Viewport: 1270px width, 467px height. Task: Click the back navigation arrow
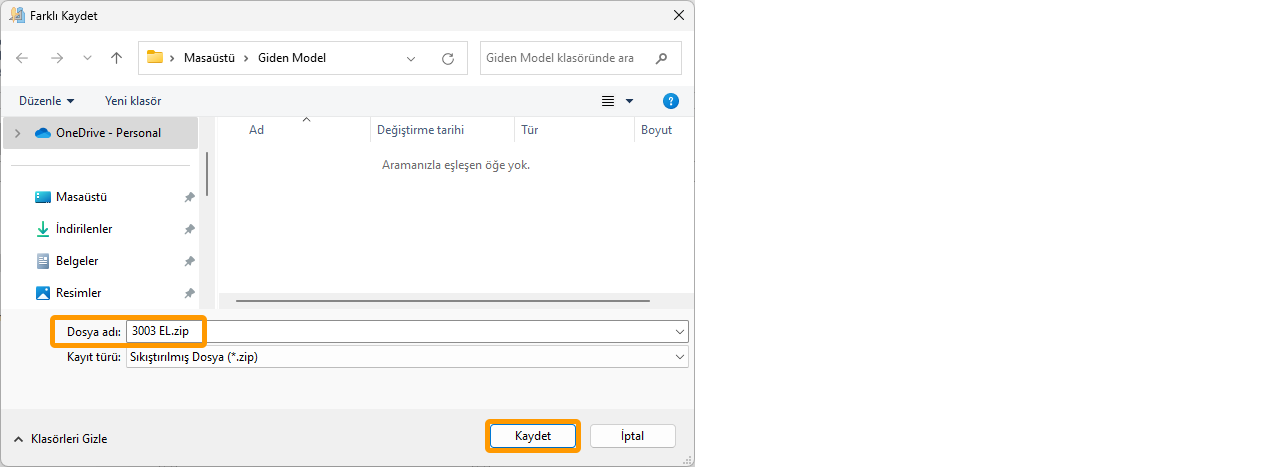(x=22, y=58)
